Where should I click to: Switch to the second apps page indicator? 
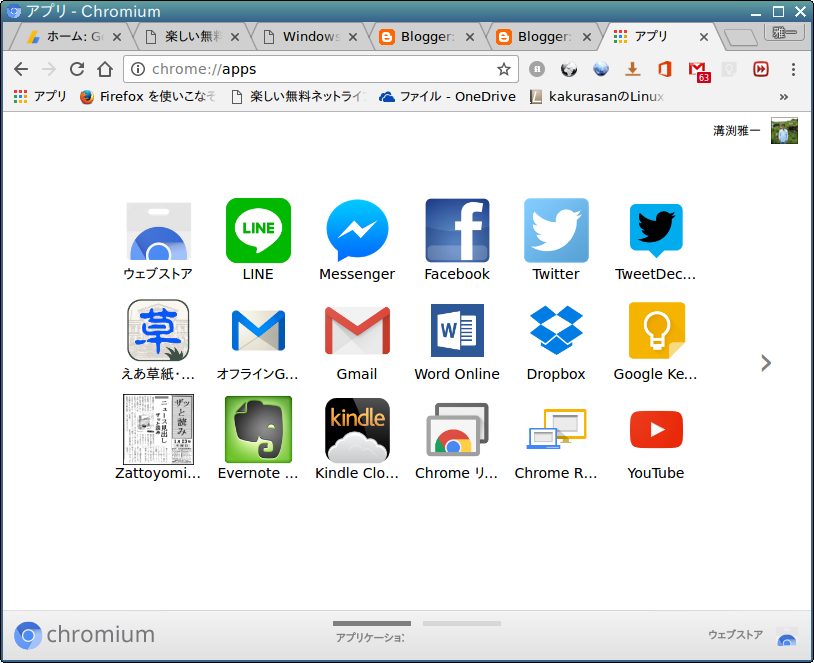(x=462, y=624)
